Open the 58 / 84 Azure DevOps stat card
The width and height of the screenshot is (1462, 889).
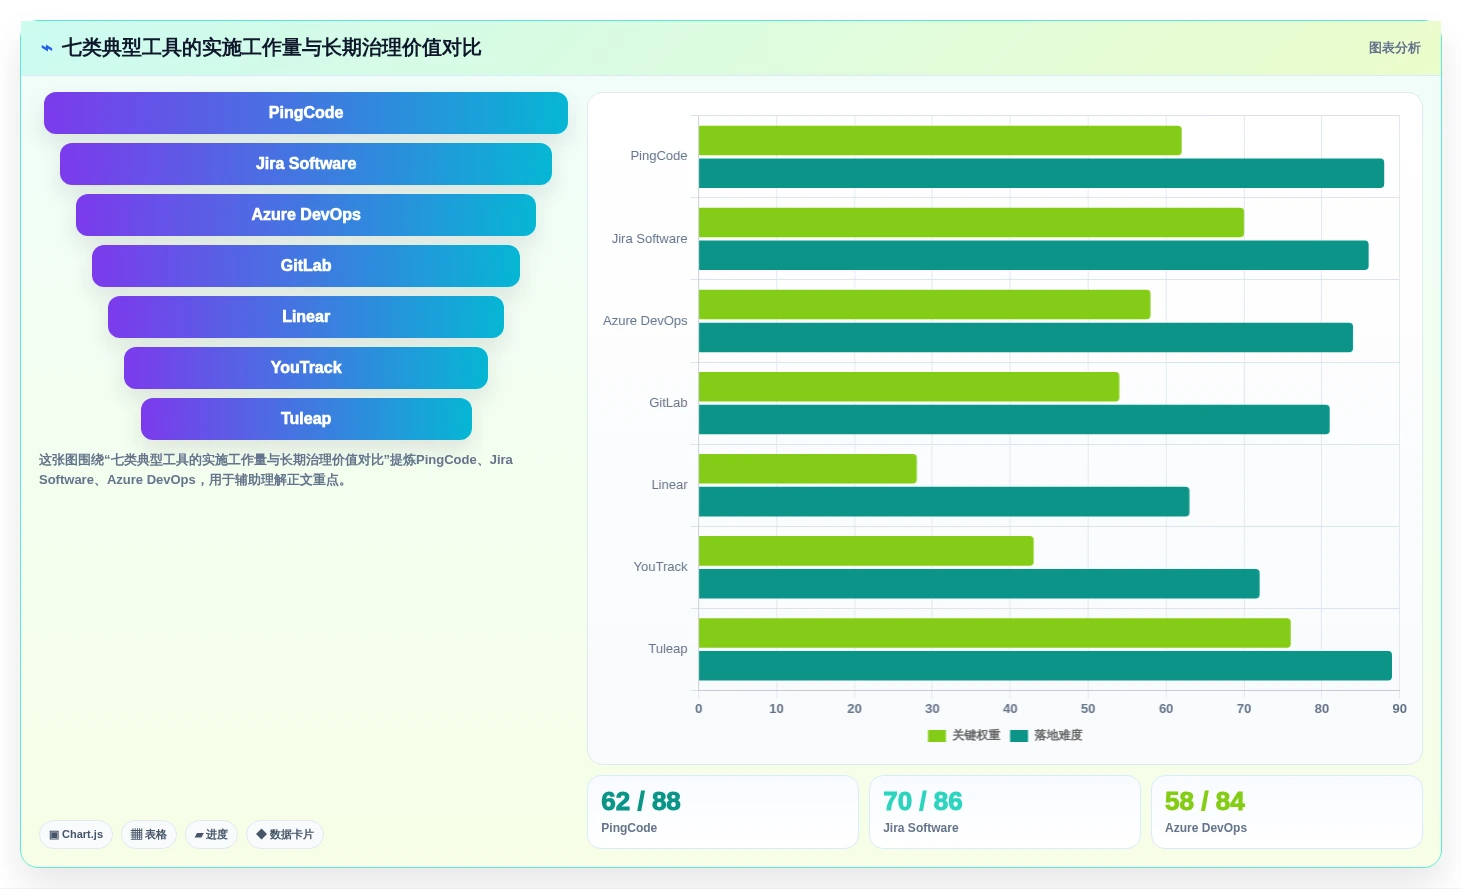click(x=1287, y=812)
